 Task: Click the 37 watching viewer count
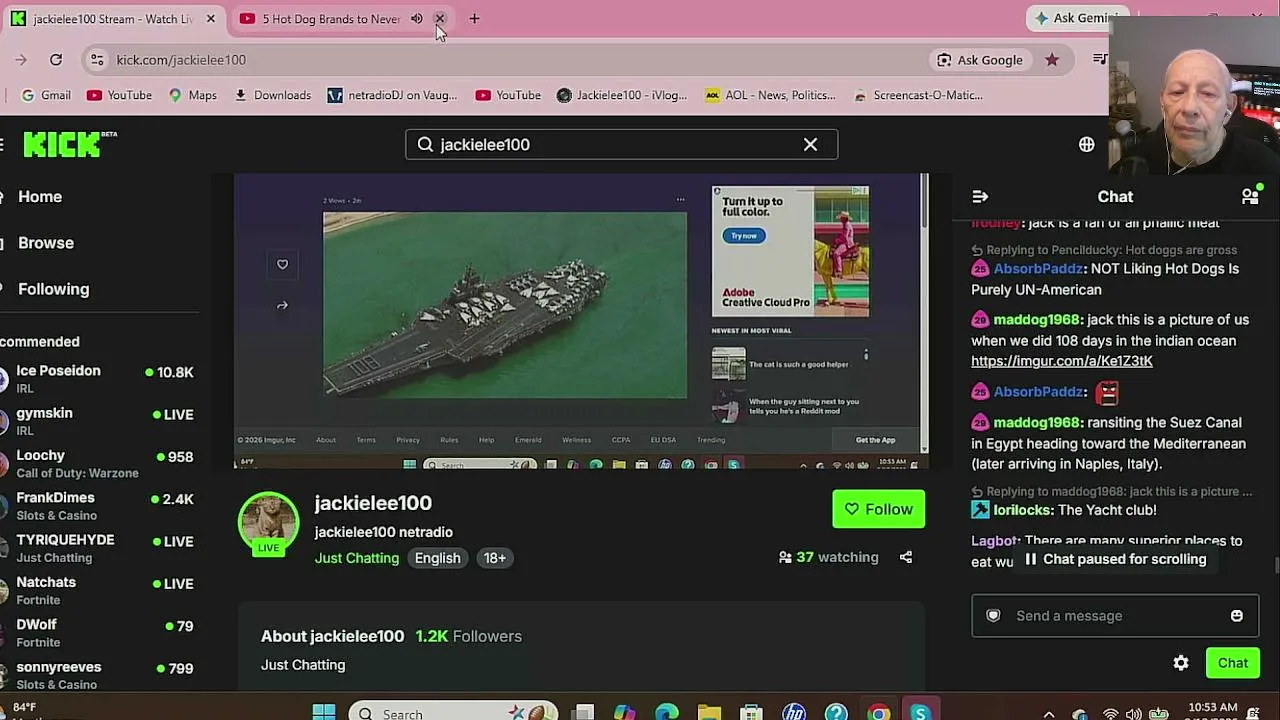tap(829, 557)
